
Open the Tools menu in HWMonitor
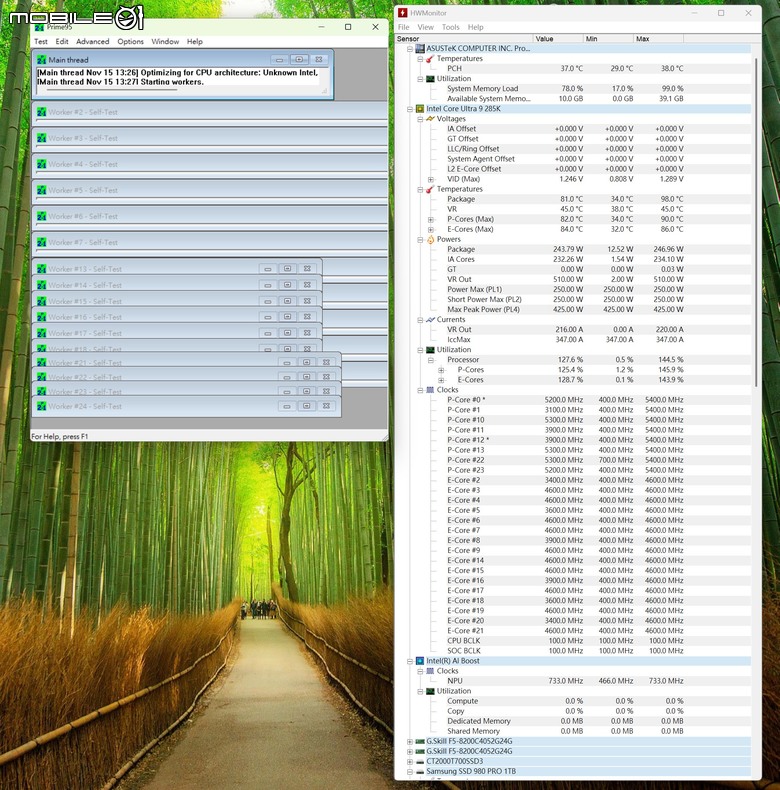click(x=451, y=27)
